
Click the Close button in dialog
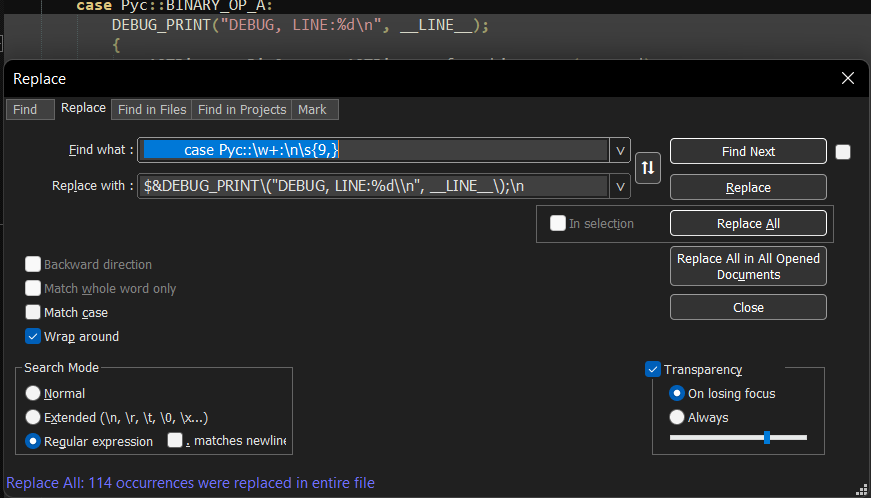point(748,307)
